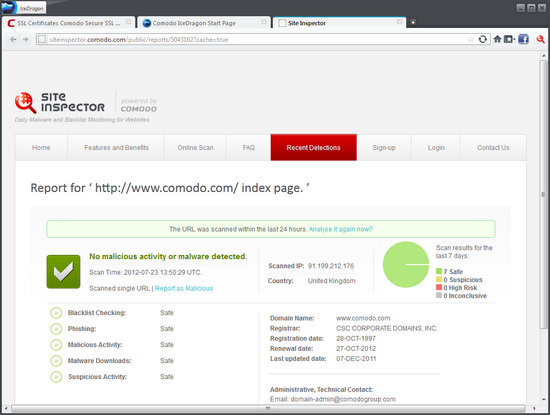
Task: Open the IceDragon application menu button
Action: (x=23, y=8)
